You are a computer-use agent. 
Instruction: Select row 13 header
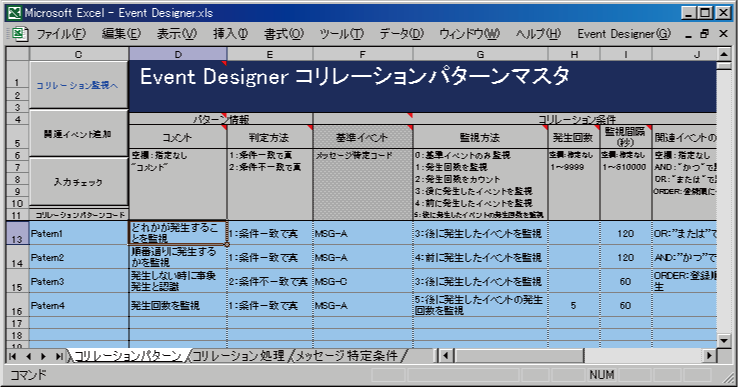click(17, 233)
